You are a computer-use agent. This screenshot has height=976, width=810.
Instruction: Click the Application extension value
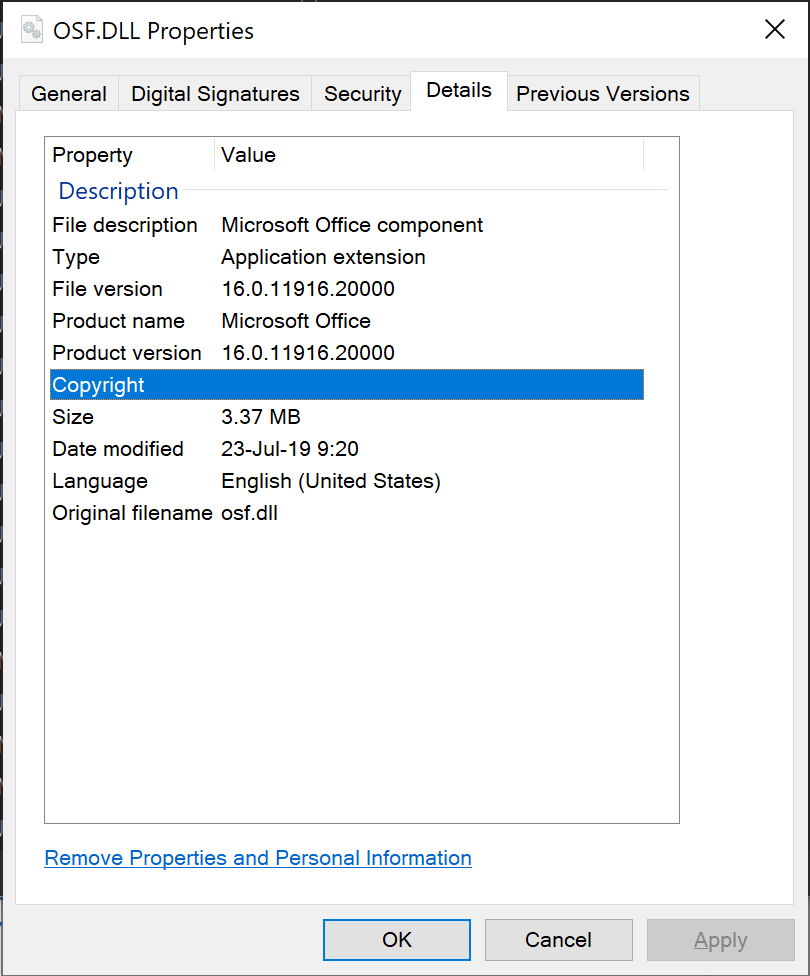tap(323, 257)
